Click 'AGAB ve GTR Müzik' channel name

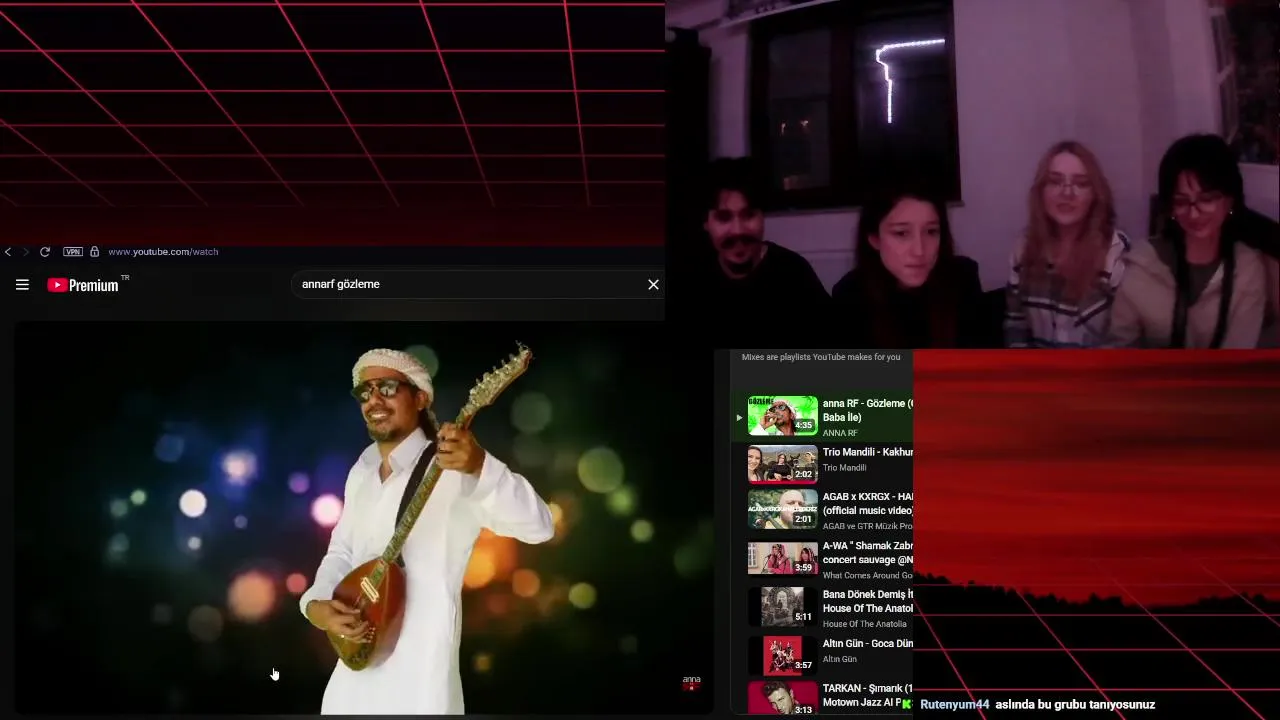click(x=867, y=526)
